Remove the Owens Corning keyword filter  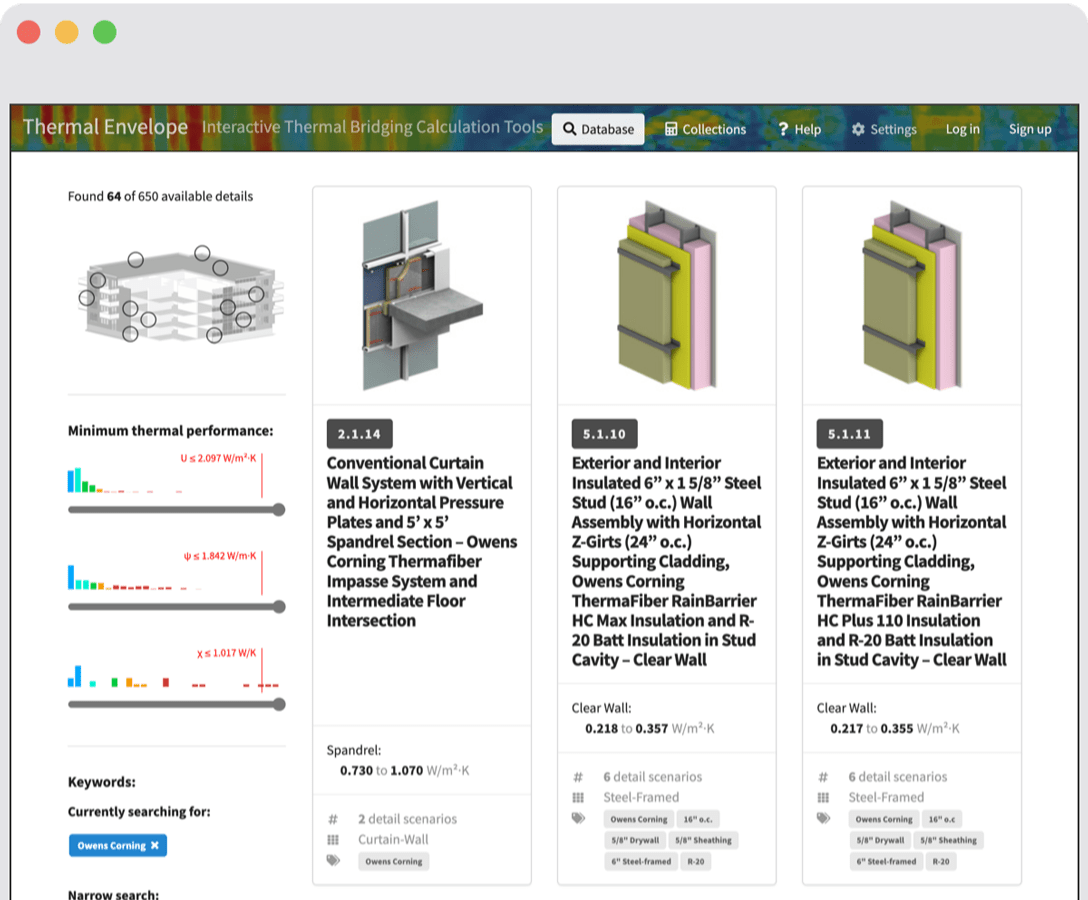pos(155,846)
